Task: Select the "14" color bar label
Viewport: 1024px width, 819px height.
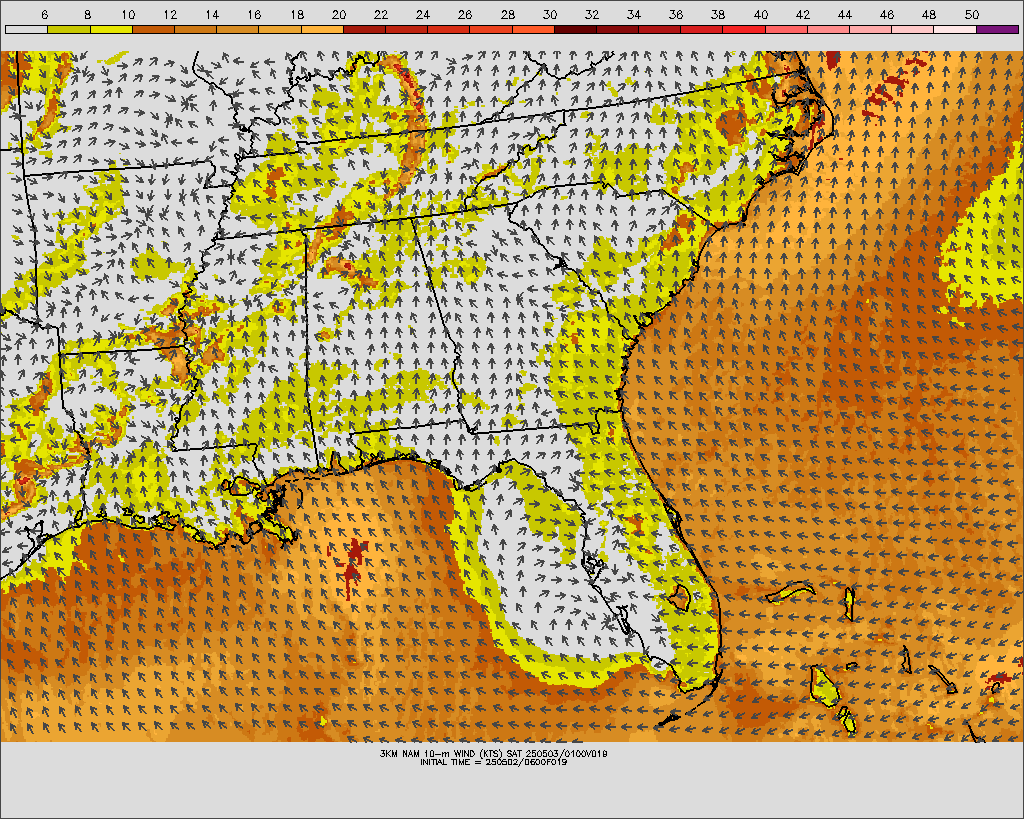Action: [212, 14]
